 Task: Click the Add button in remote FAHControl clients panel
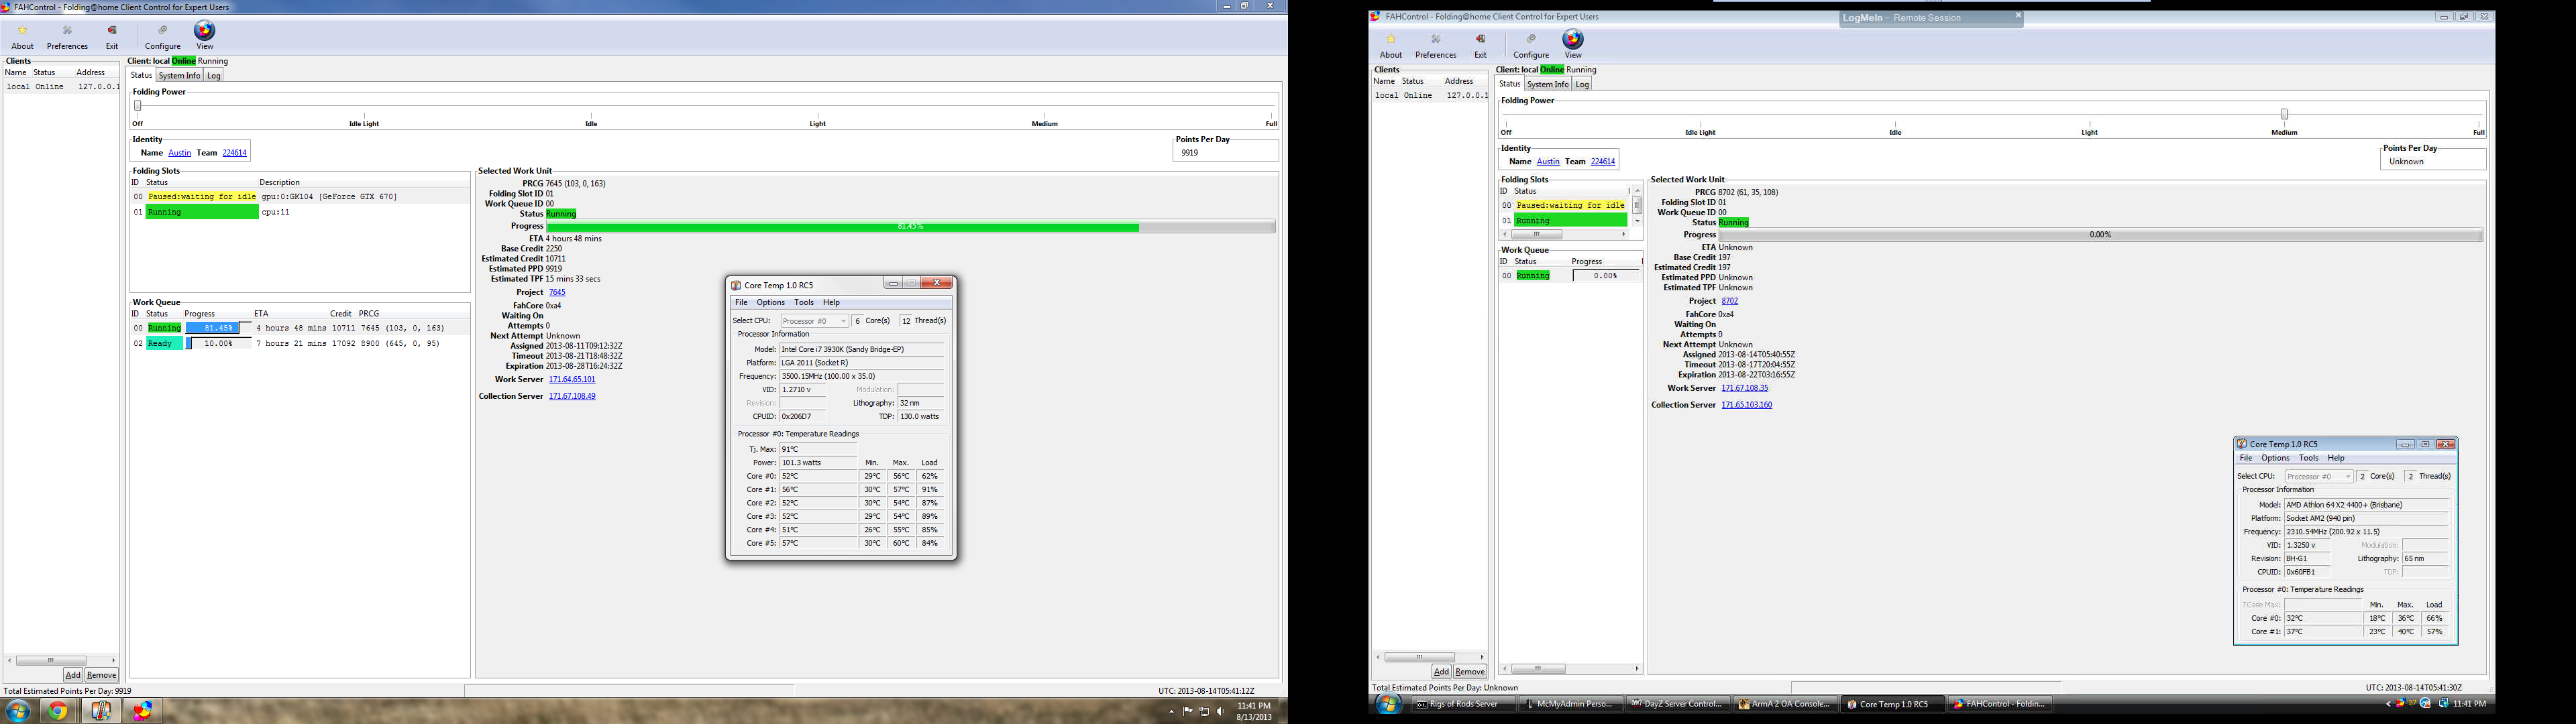tap(1441, 672)
